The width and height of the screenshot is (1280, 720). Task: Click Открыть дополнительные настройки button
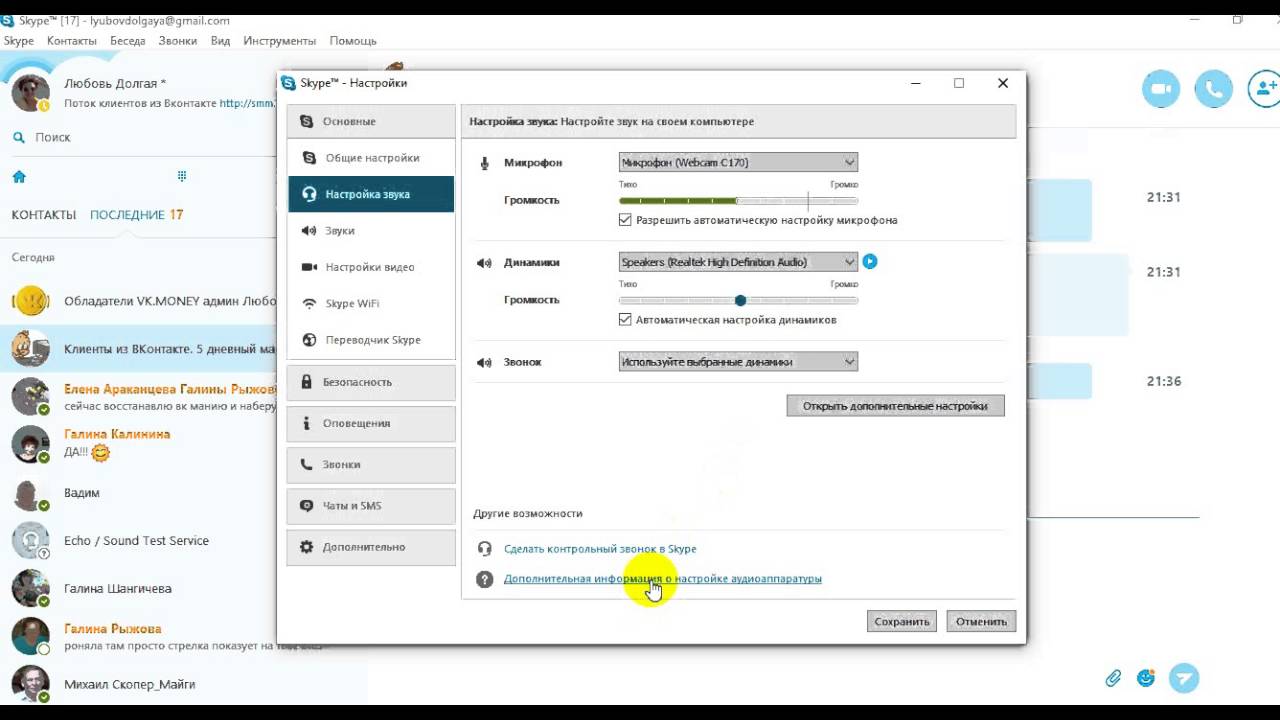tap(895, 405)
